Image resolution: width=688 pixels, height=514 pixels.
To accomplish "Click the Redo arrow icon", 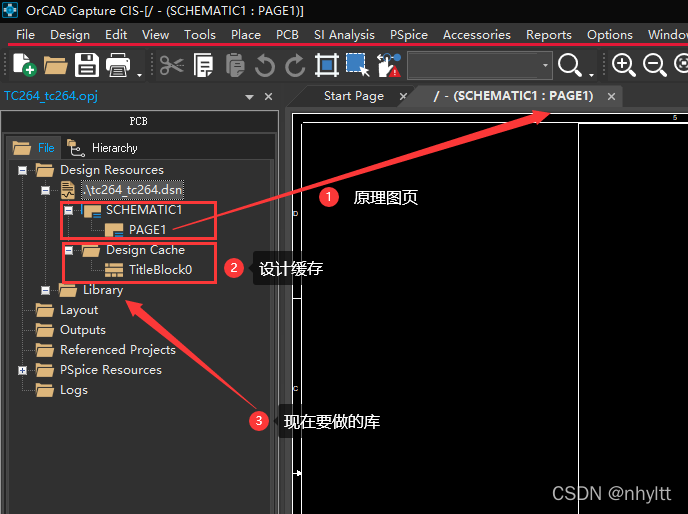I will pos(295,66).
